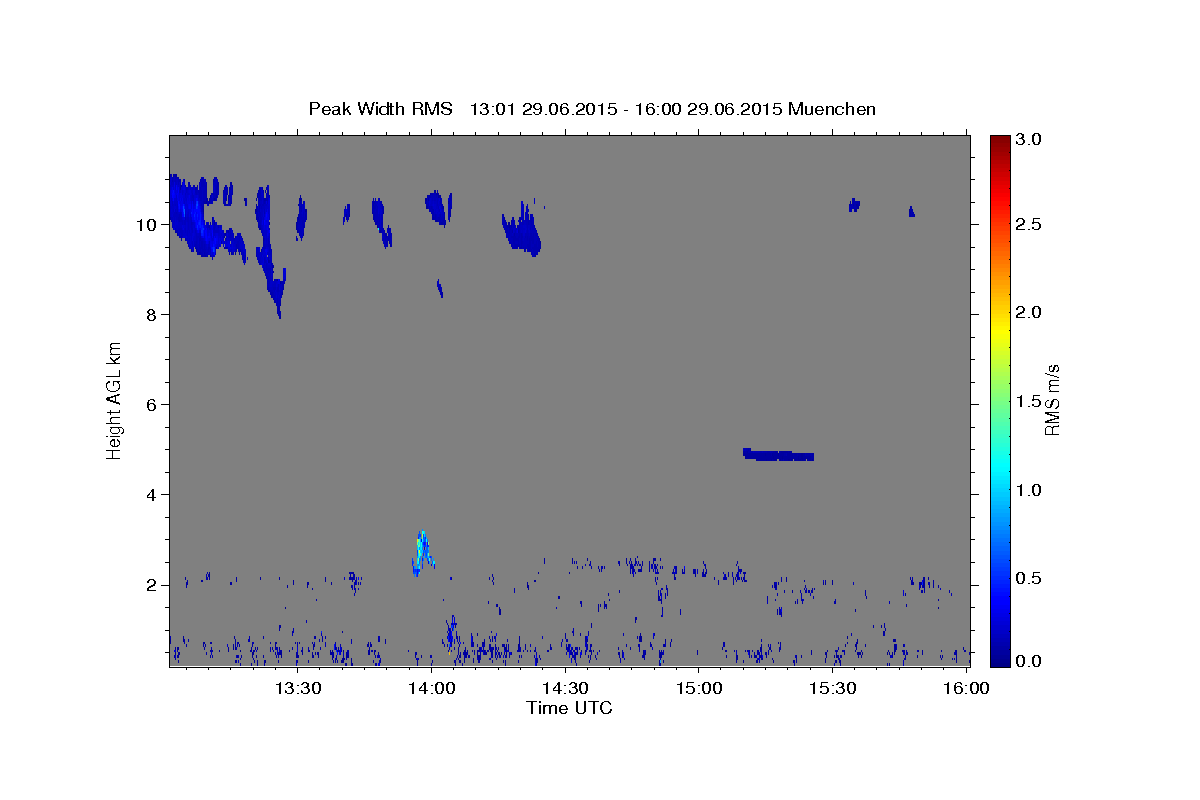Click the height tick label 8

pos(153,315)
